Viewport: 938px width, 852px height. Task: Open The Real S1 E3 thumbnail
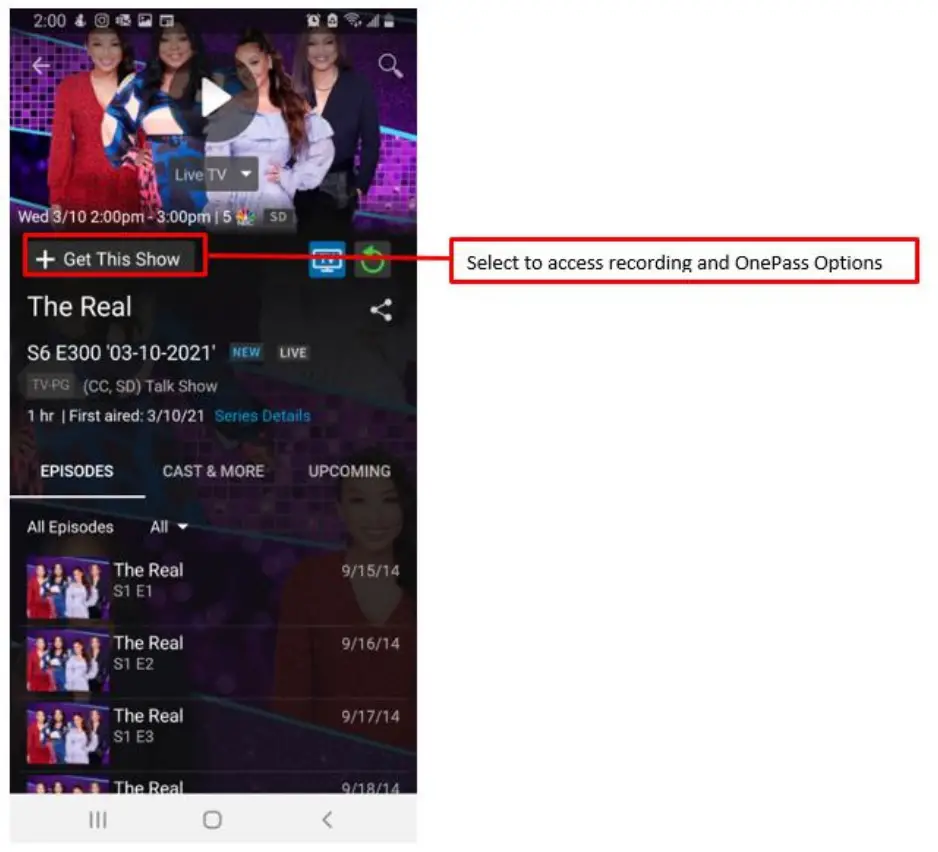(68, 735)
